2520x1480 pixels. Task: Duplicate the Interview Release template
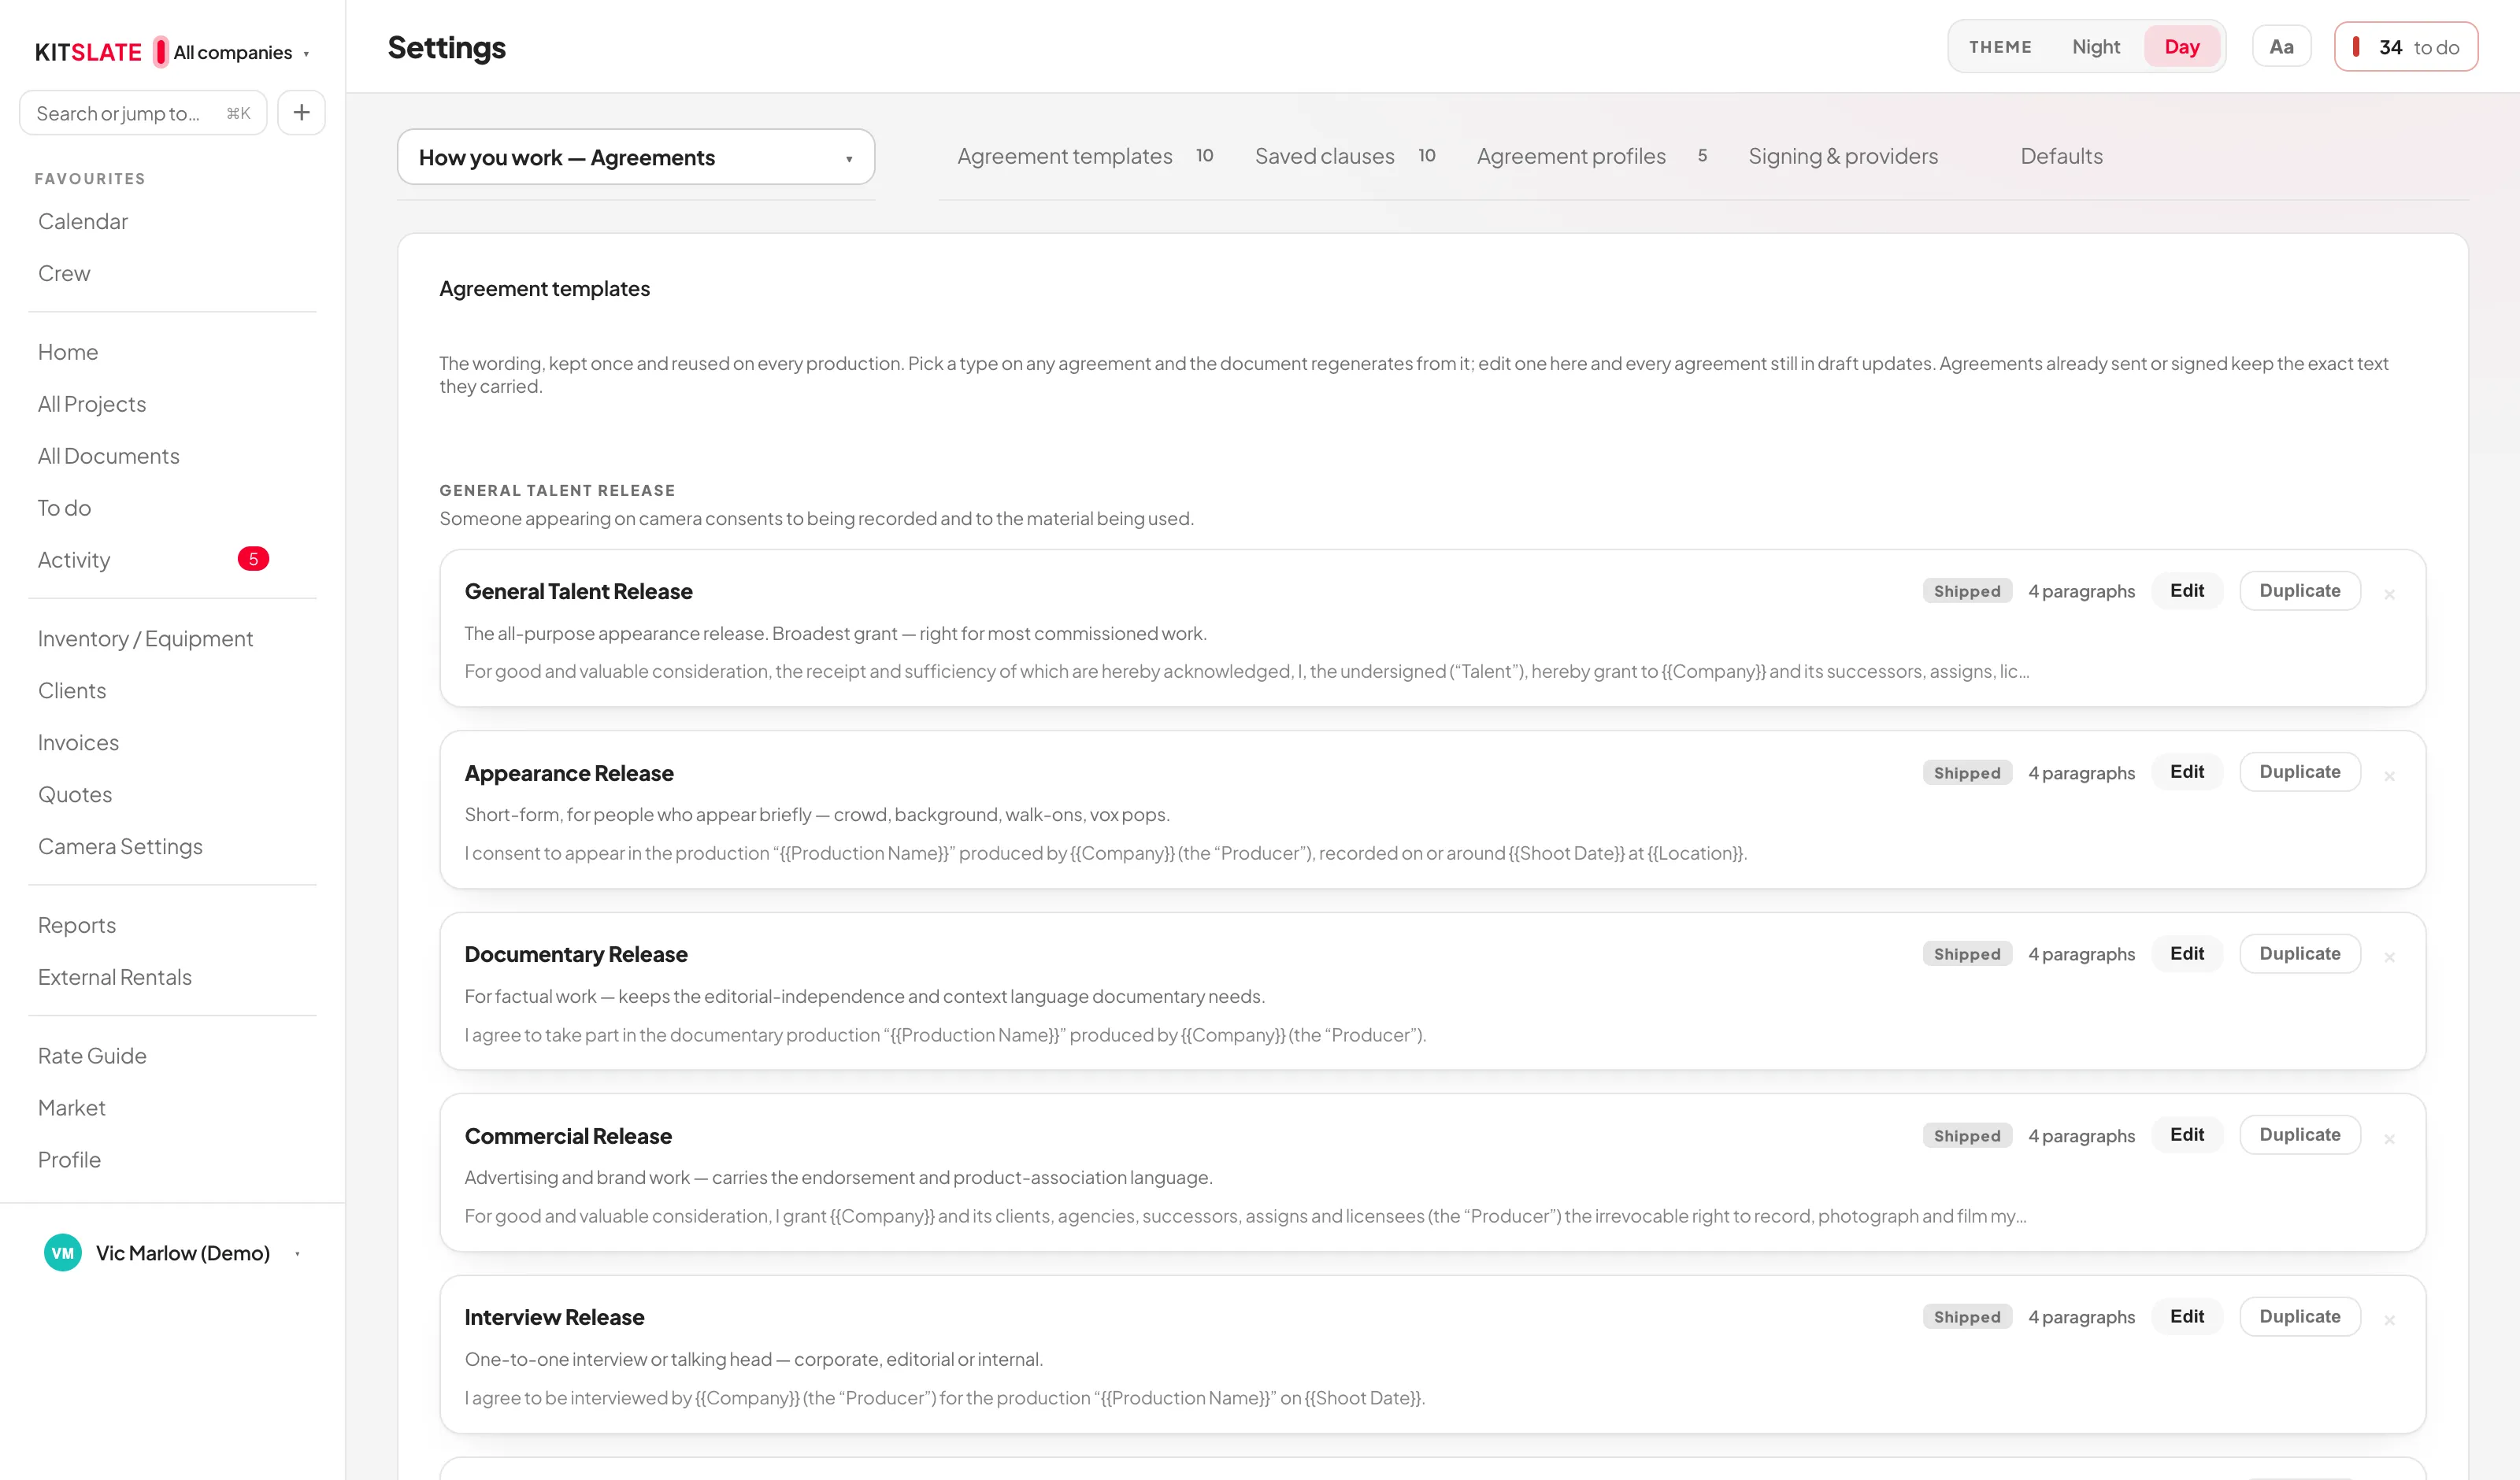pyautogui.click(x=2300, y=1317)
